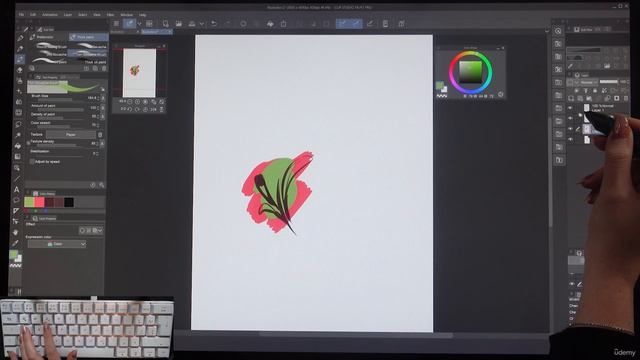Image resolution: width=640 pixels, height=360 pixels.
Task: Click the Navigator zoom in icon
Action: 138,102
